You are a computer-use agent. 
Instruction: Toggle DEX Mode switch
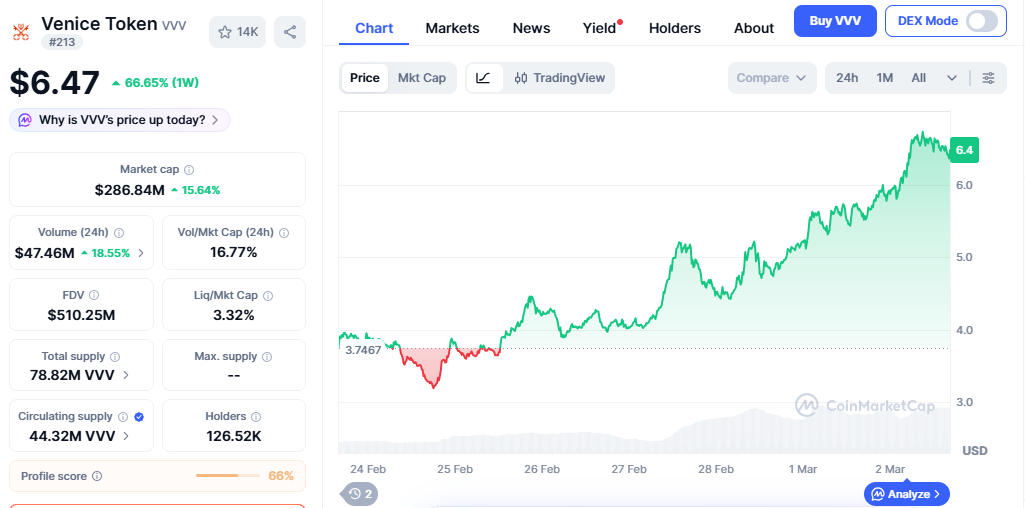pyautogui.click(x=982, y=21)
